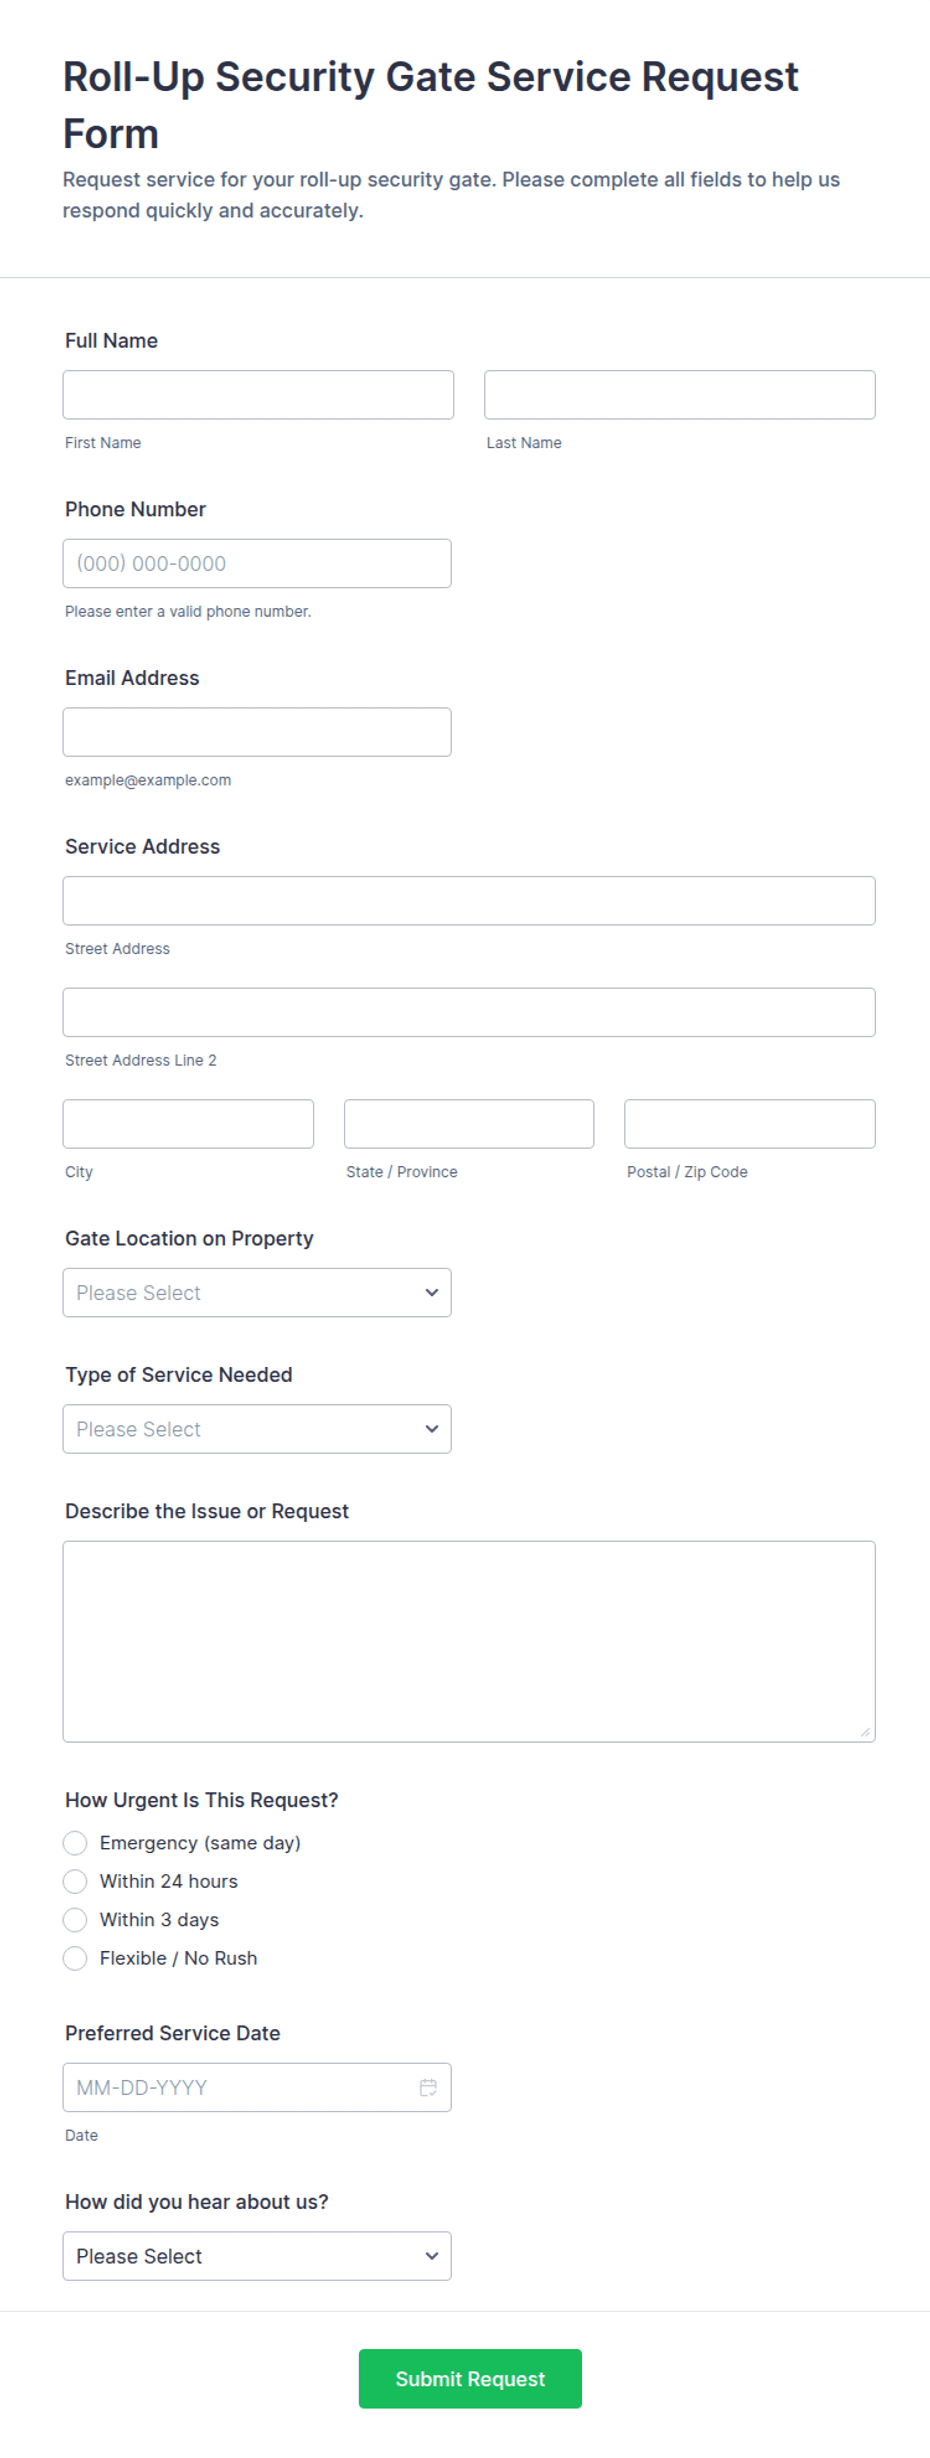
Task: Click into the Phone Number field
Action: [x=257, y=563]
